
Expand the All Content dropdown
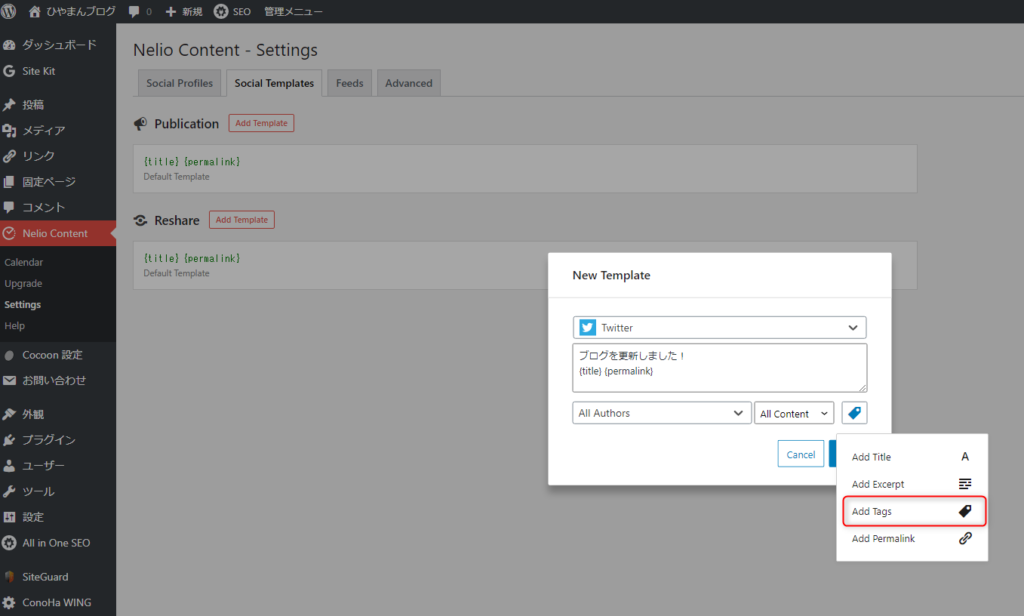[x=794, y=413]
